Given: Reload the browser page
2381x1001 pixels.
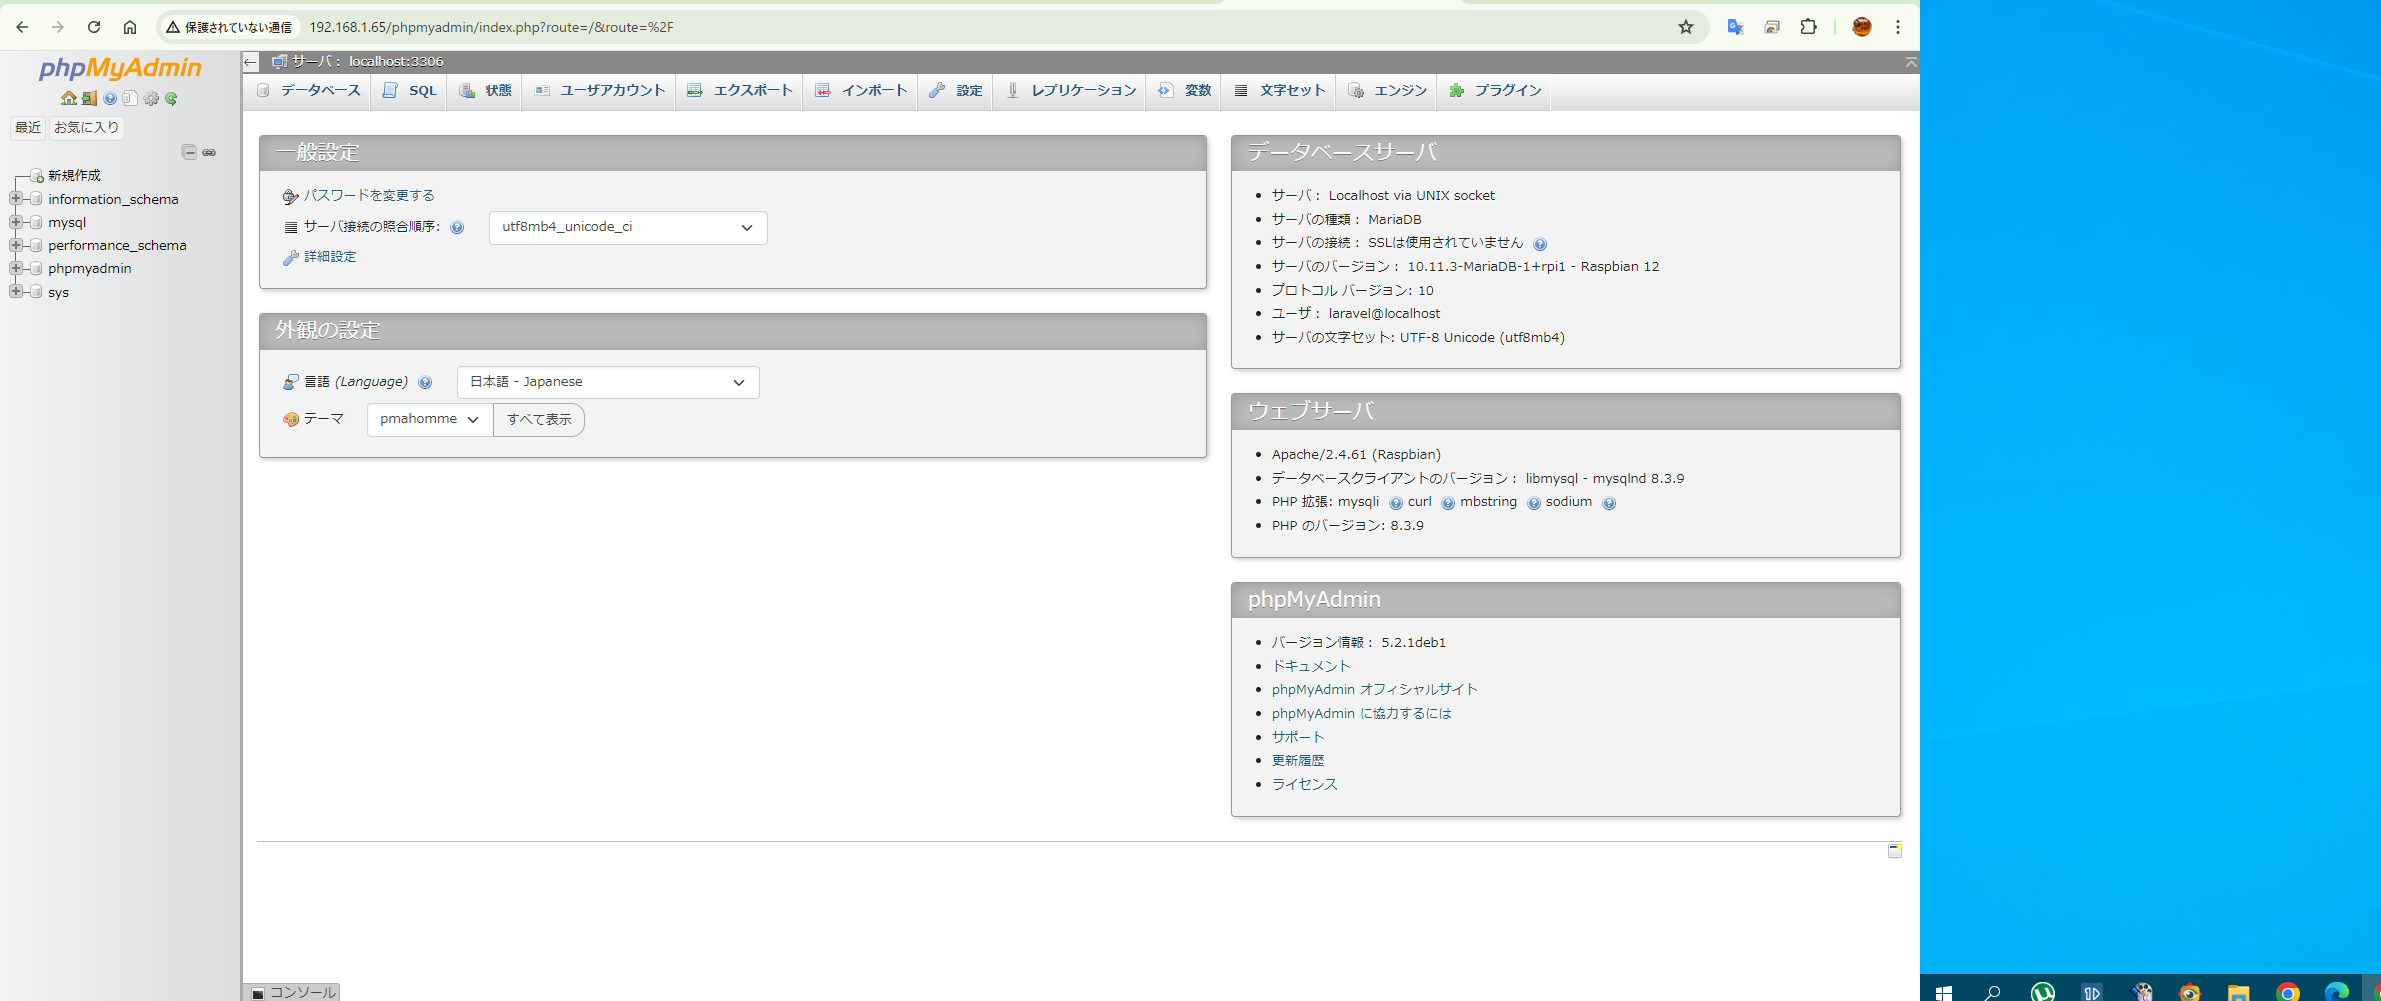Looking at the screenshot, I should 94,27.
